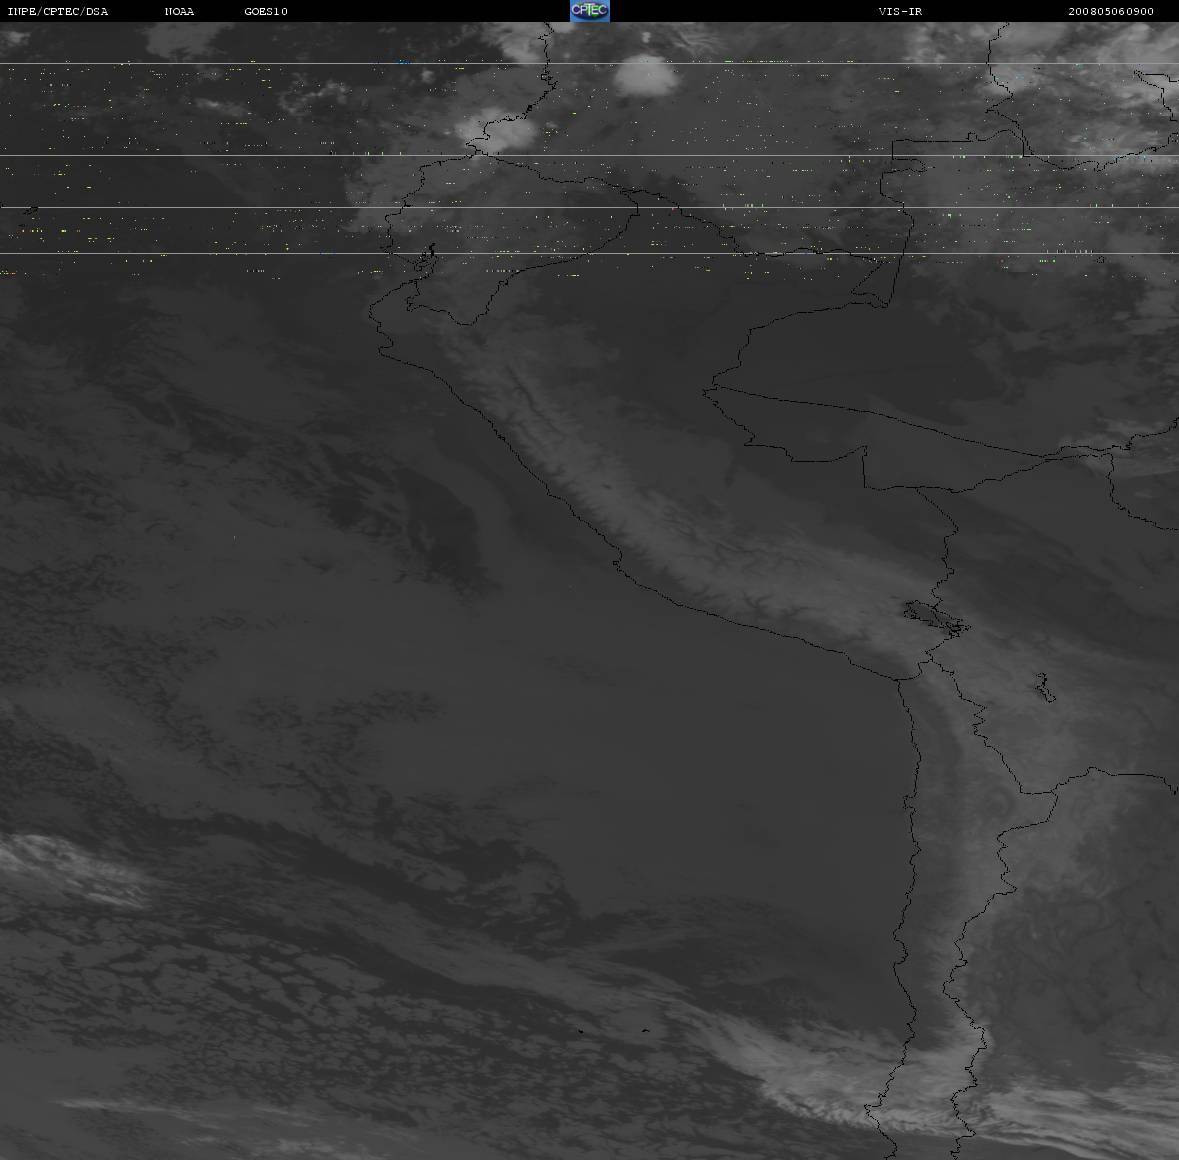Click the GOES10 satellite label

coord(266,11)
